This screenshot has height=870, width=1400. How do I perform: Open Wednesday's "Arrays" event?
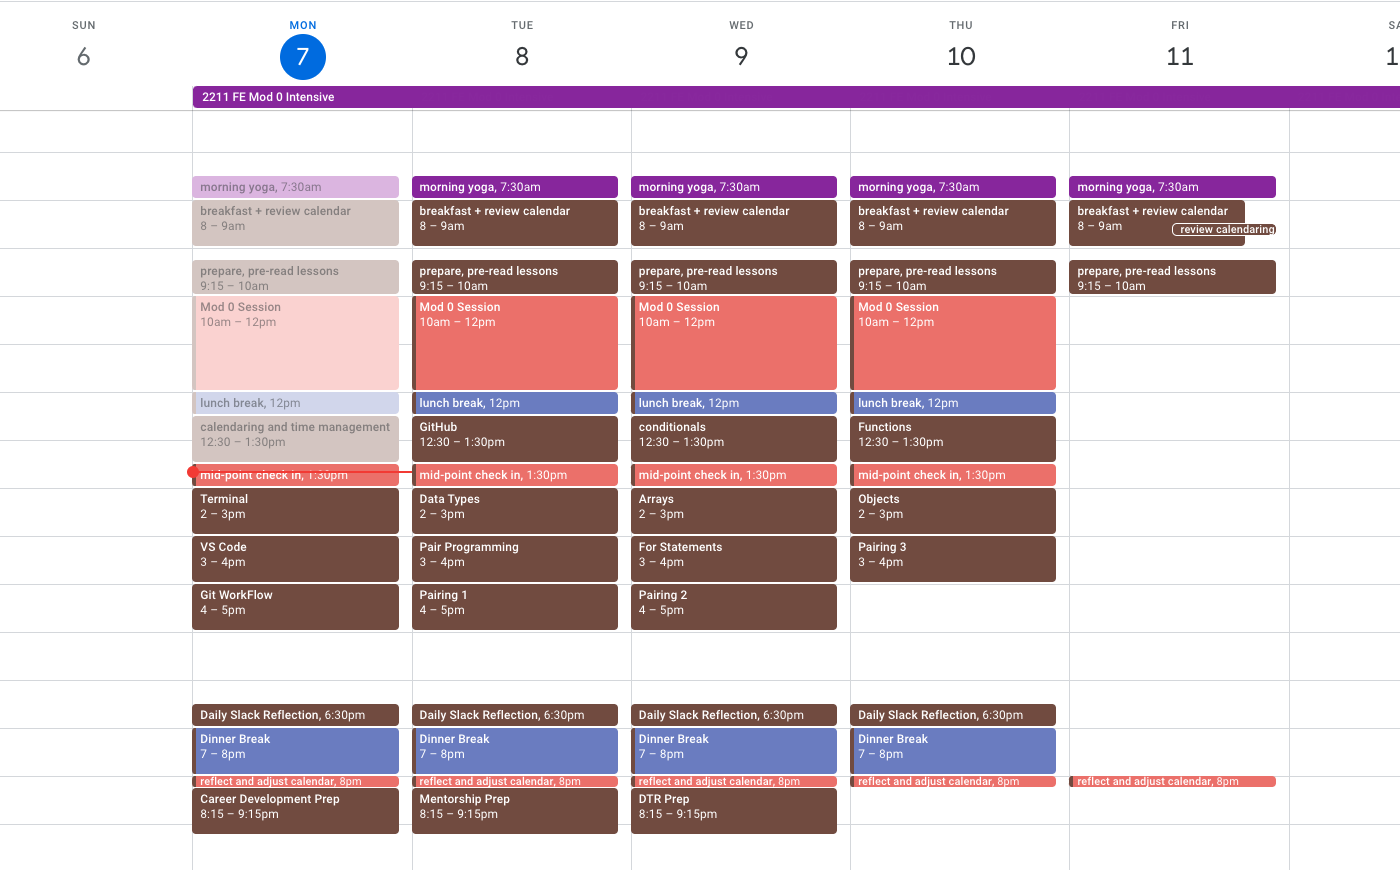pyautogui.click(x=733, y=510)
